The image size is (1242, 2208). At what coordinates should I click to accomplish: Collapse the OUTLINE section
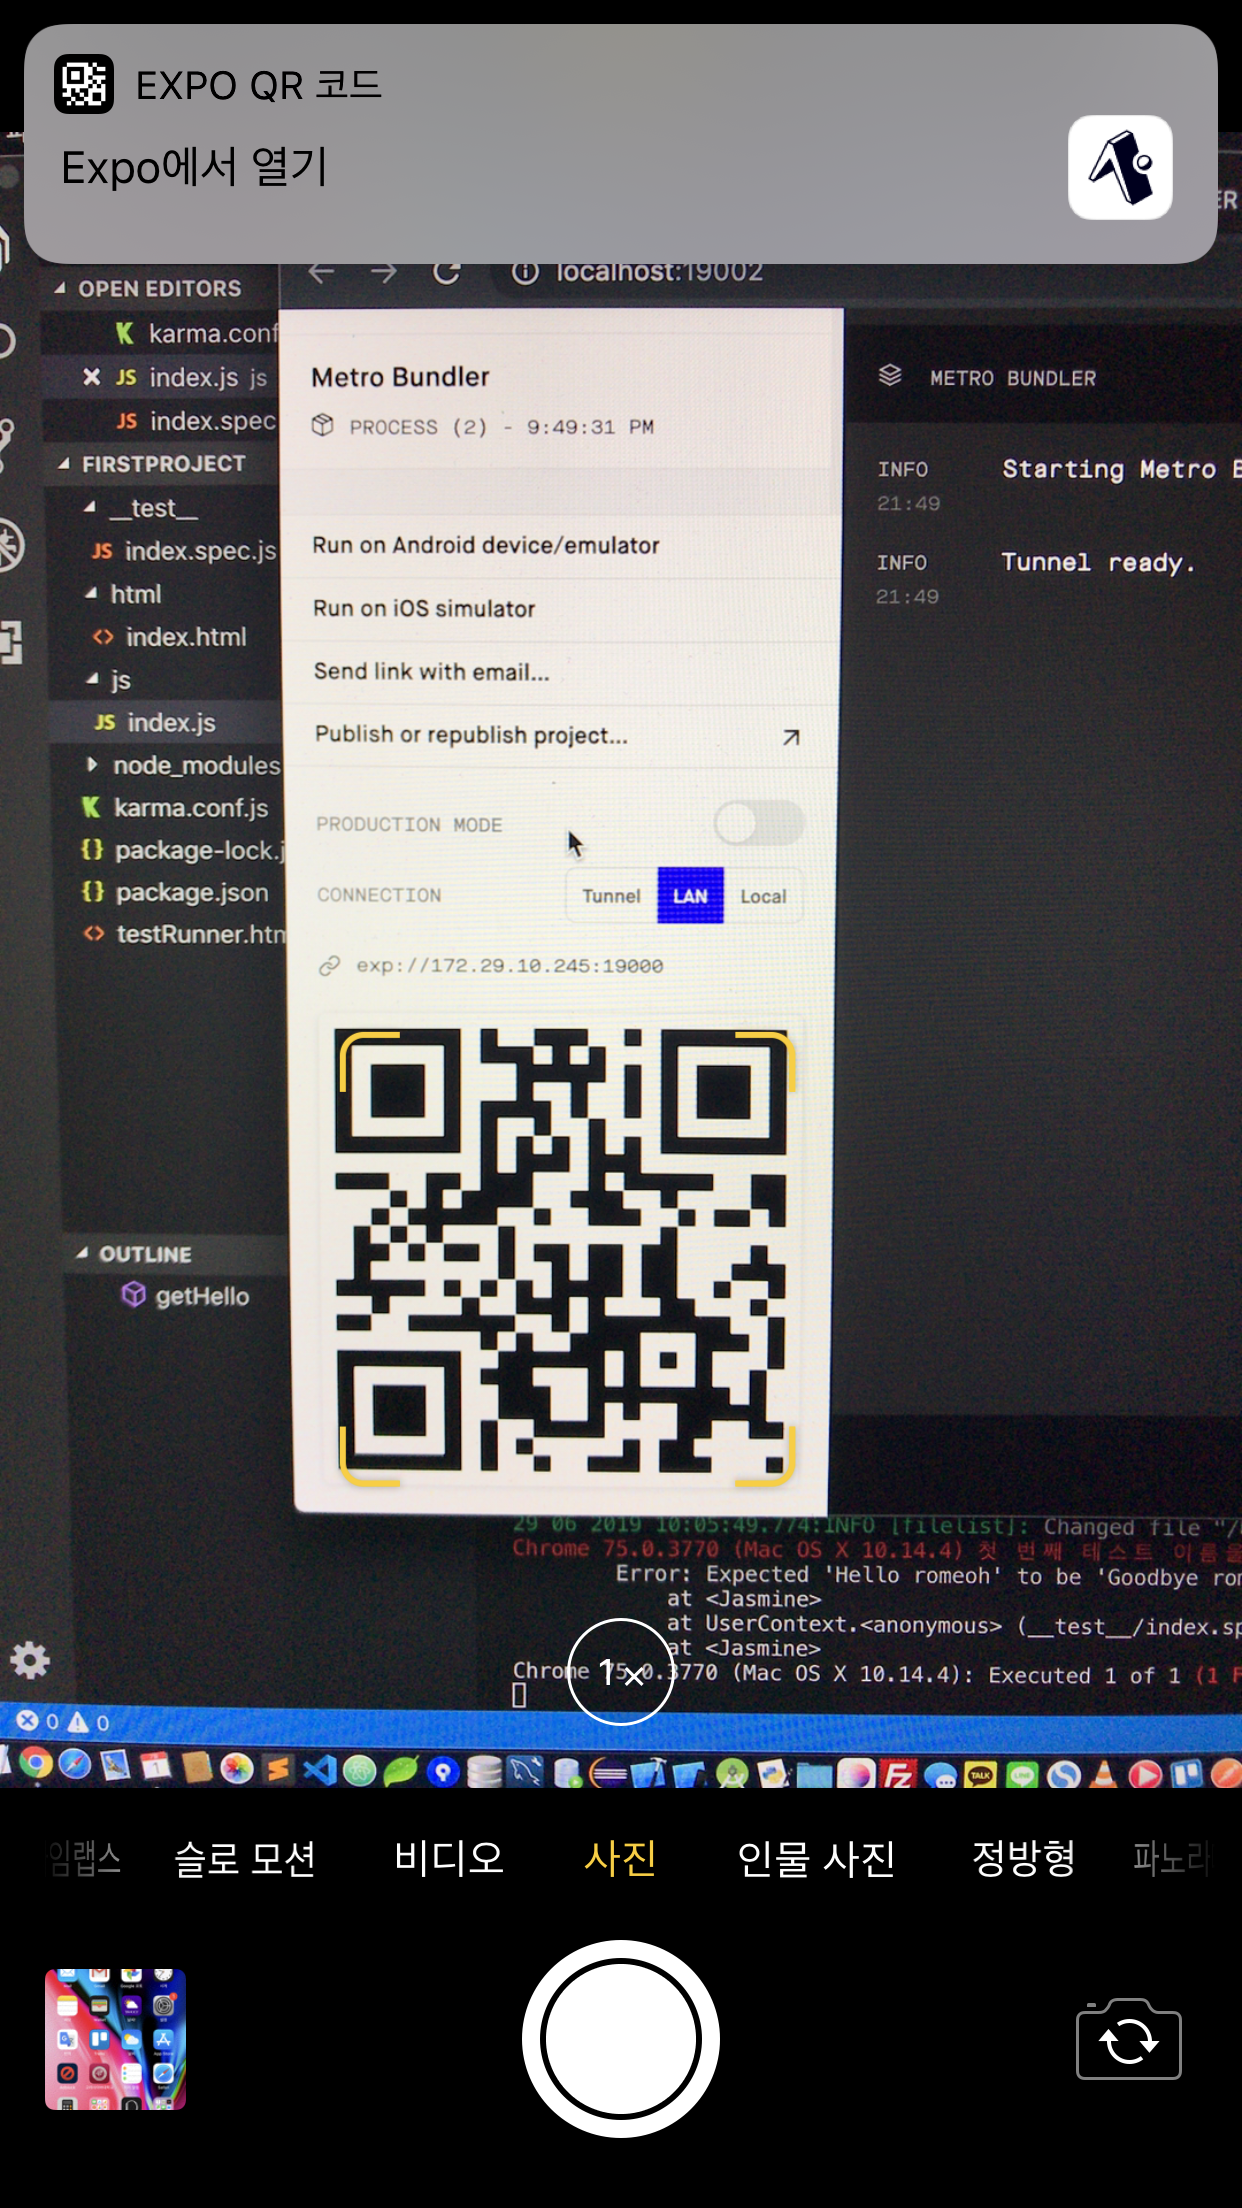coord(82,1254)
